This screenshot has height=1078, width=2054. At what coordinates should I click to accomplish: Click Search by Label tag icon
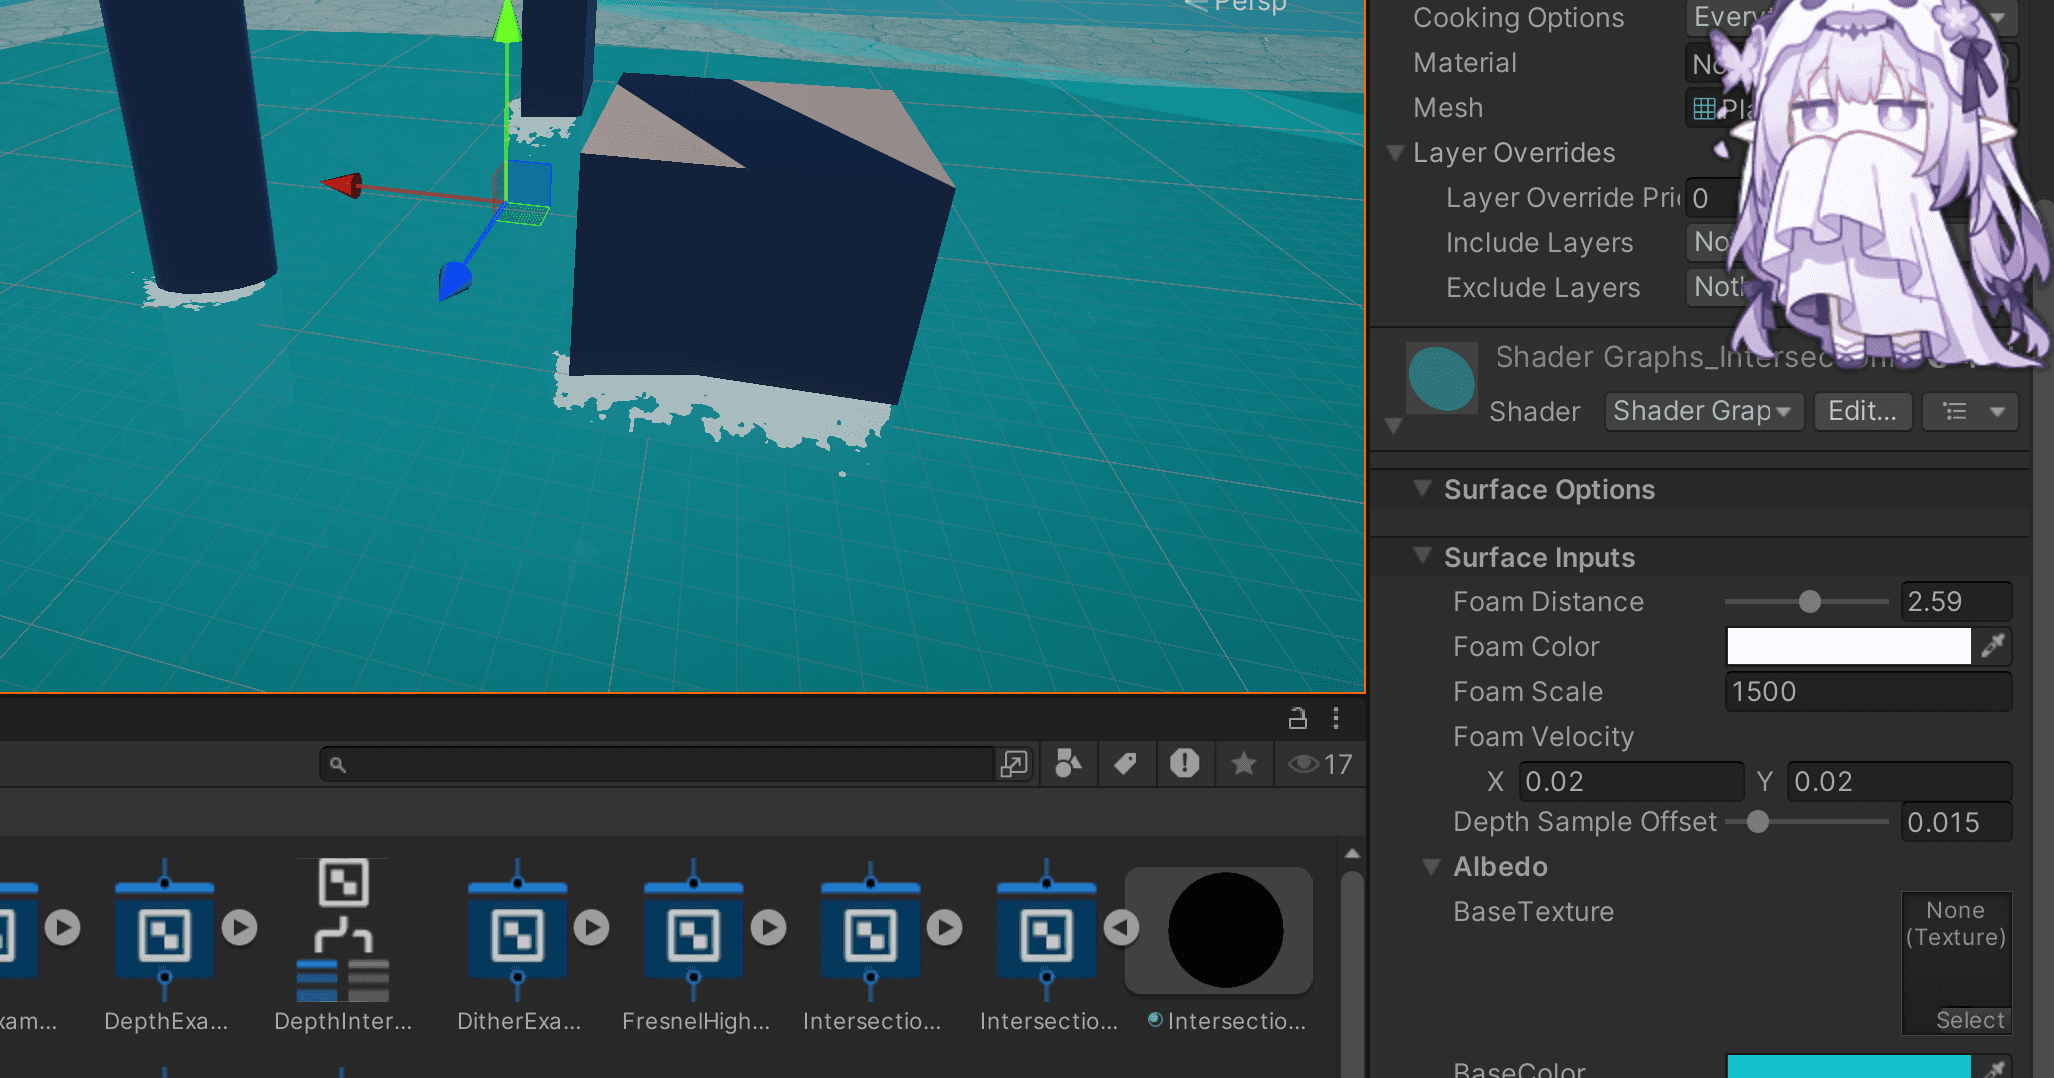pos(1126,764)
